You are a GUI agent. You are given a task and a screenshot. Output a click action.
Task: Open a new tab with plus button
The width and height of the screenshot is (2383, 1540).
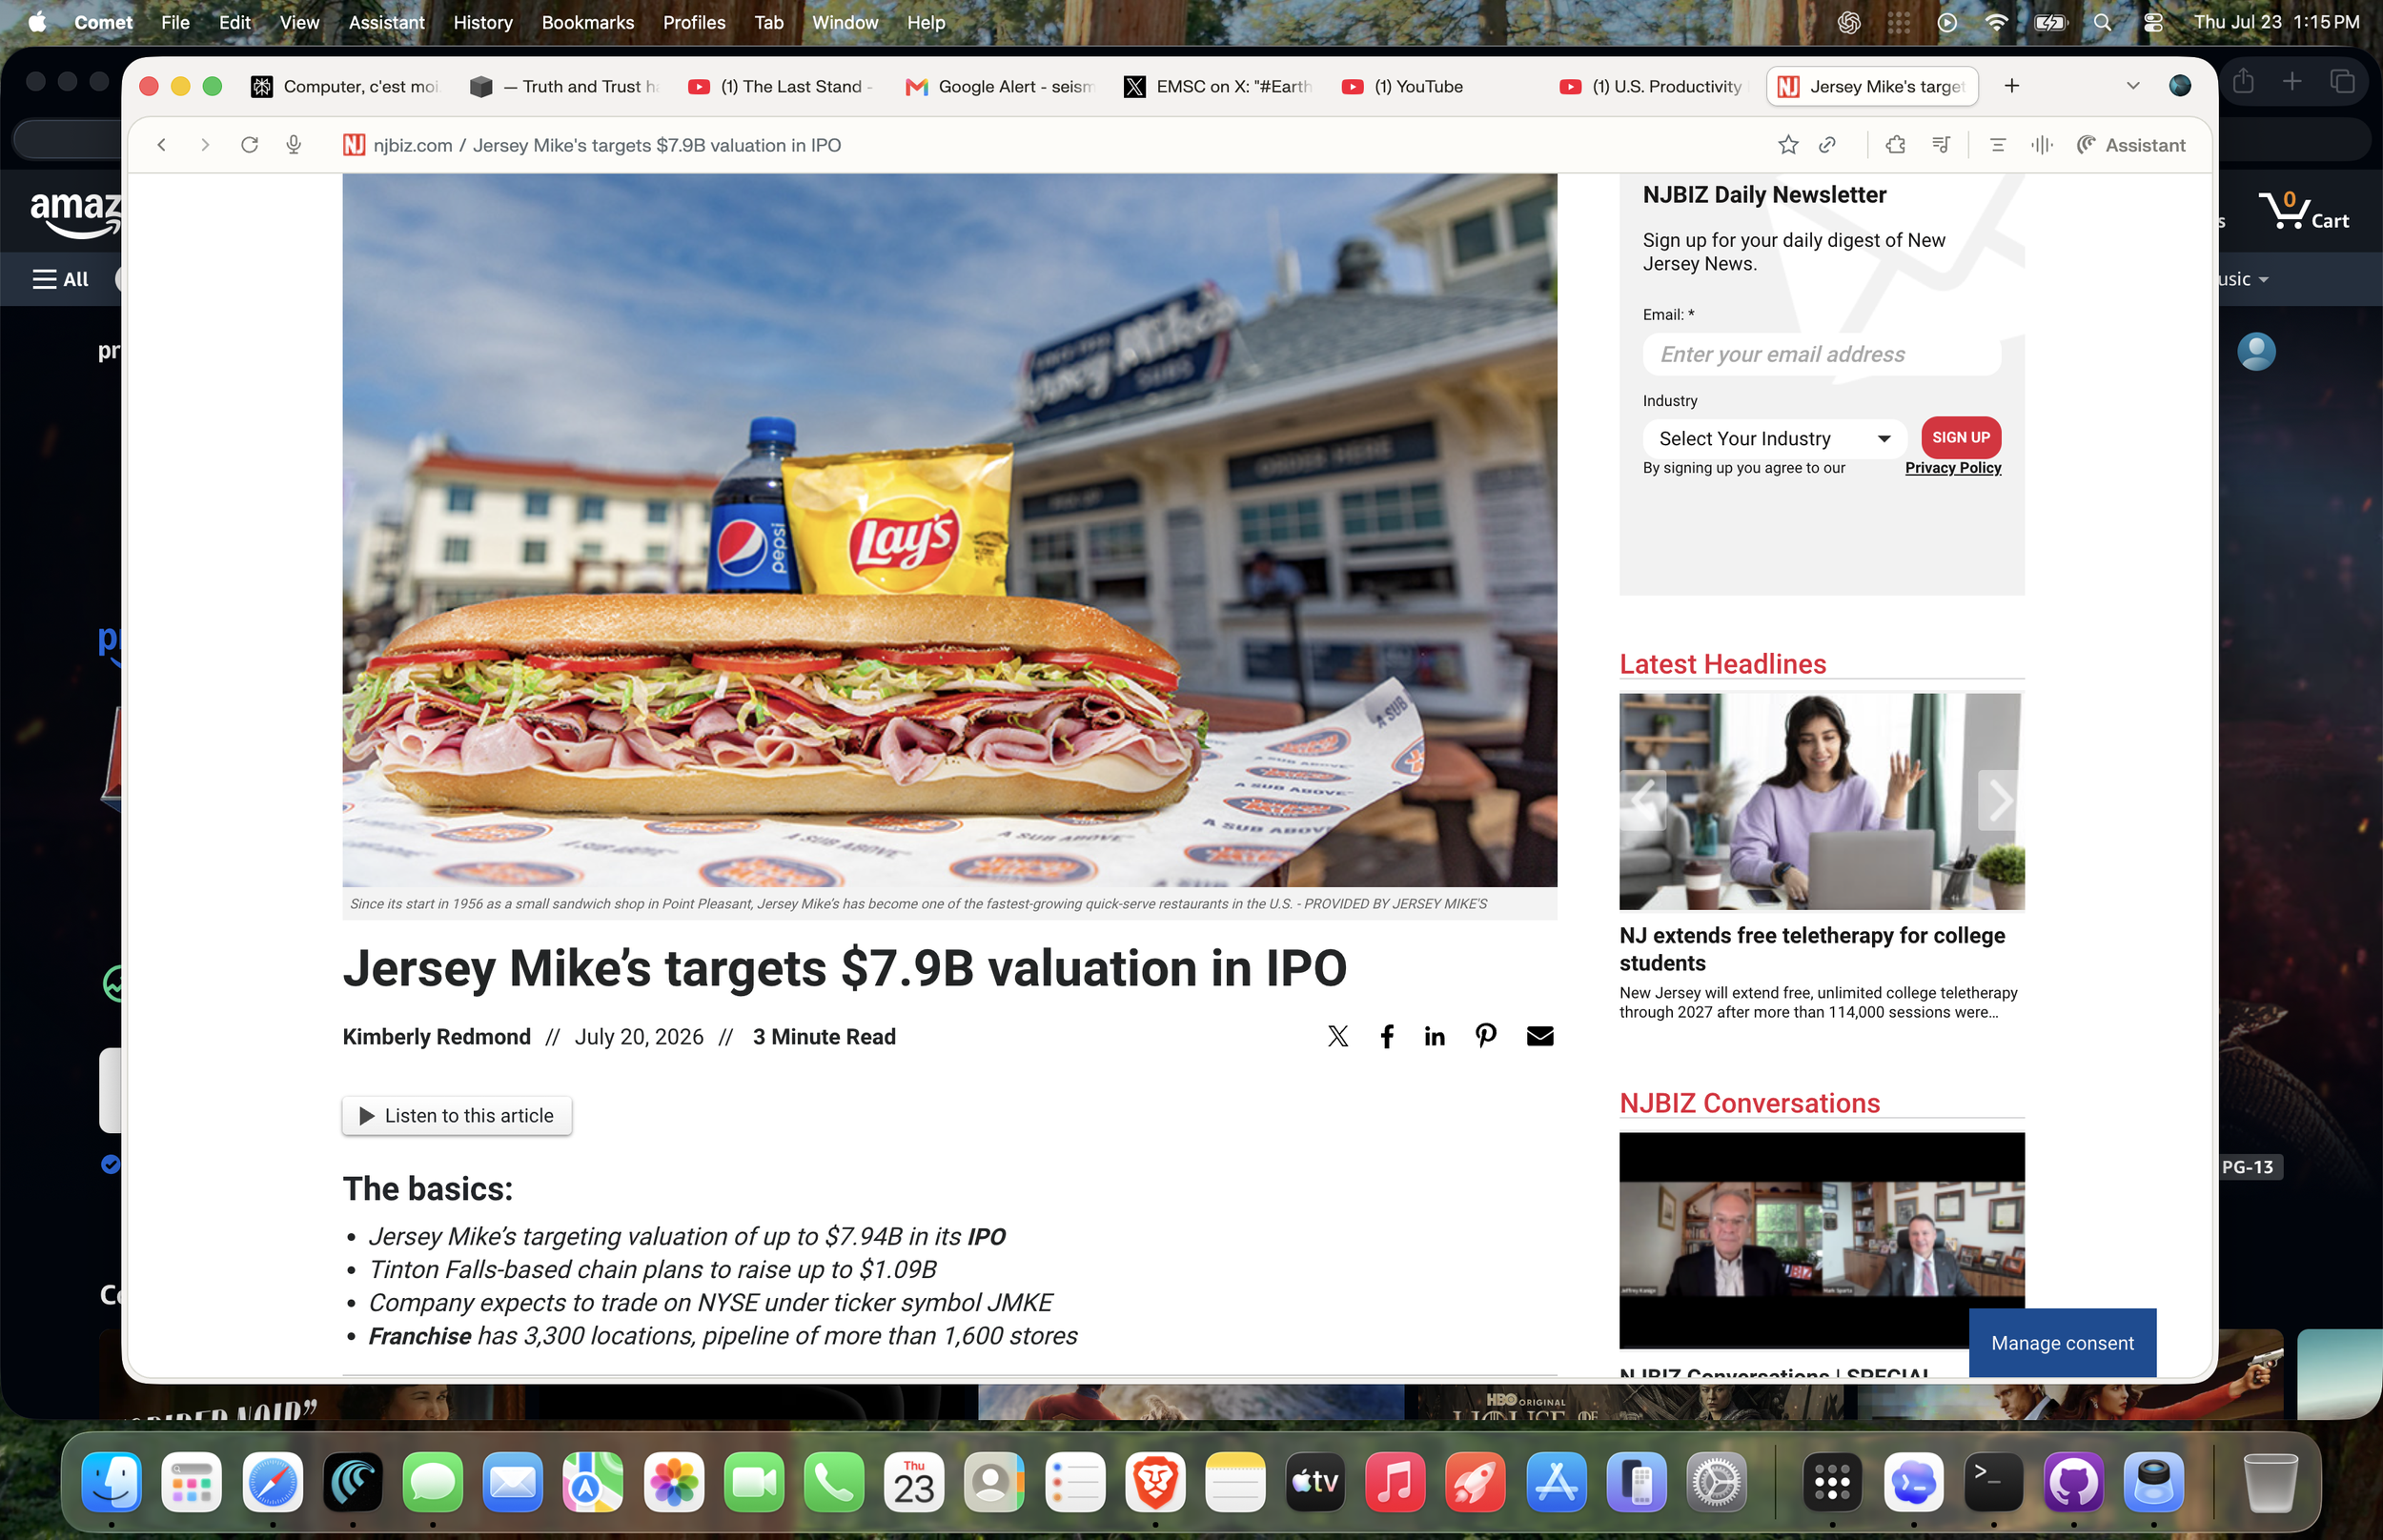2012,86
